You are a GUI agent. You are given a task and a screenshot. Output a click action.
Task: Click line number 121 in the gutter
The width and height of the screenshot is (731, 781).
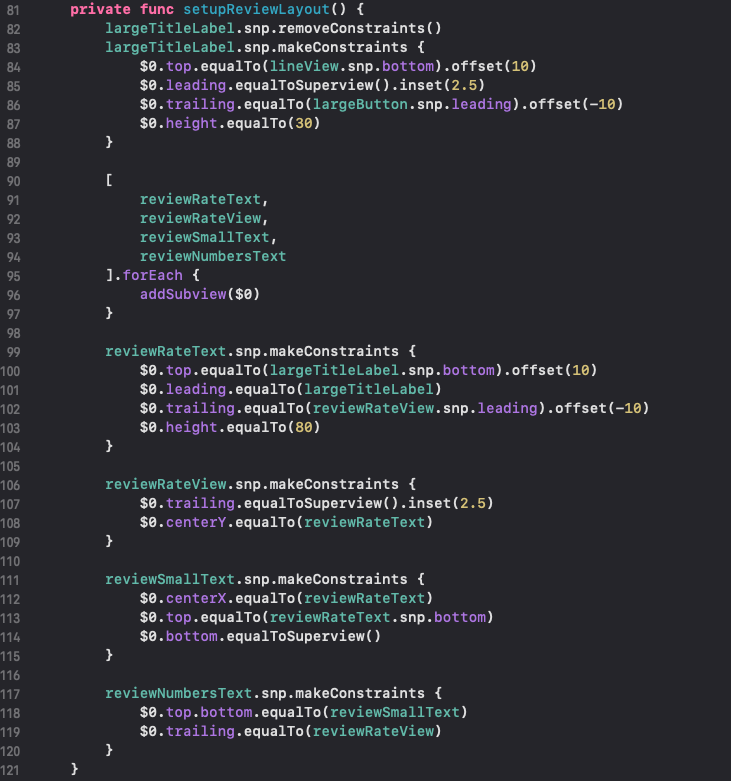pyautogui.click(x=10, y=770)
